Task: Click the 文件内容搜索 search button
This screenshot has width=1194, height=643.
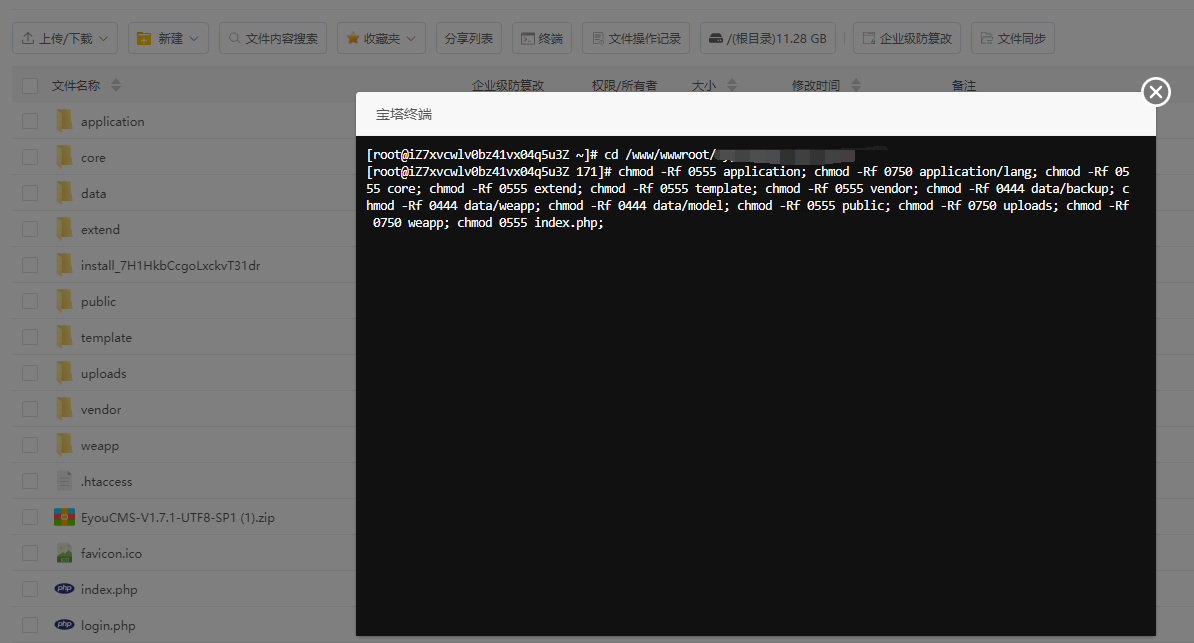Action: pos(272,39)
